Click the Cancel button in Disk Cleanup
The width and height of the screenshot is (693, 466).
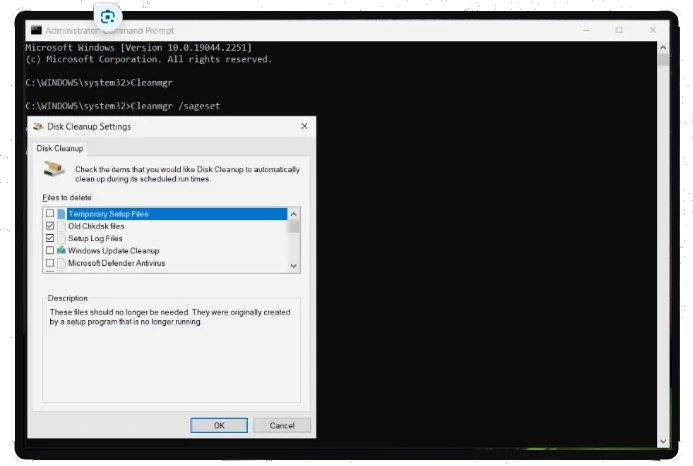point(282,425)
